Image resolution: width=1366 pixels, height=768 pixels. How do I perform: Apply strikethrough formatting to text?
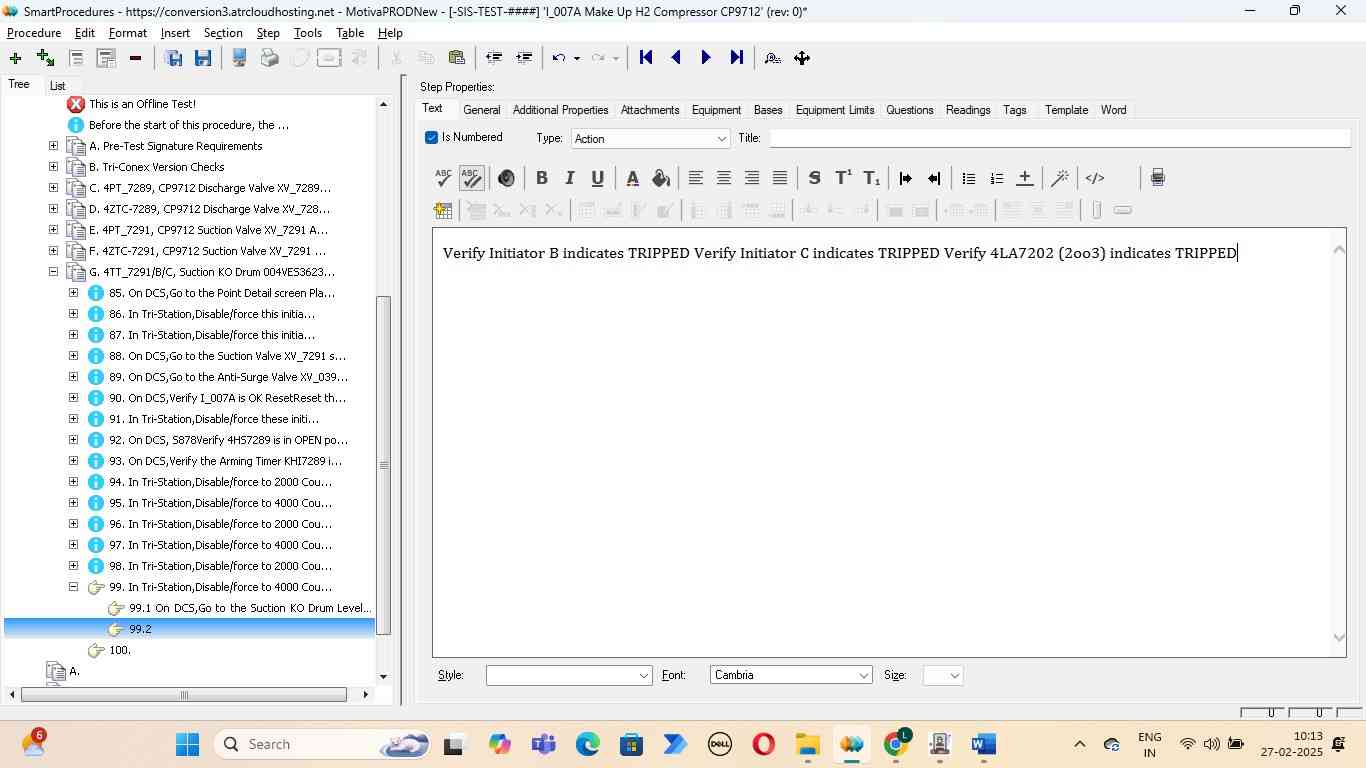tap(814, 178)
